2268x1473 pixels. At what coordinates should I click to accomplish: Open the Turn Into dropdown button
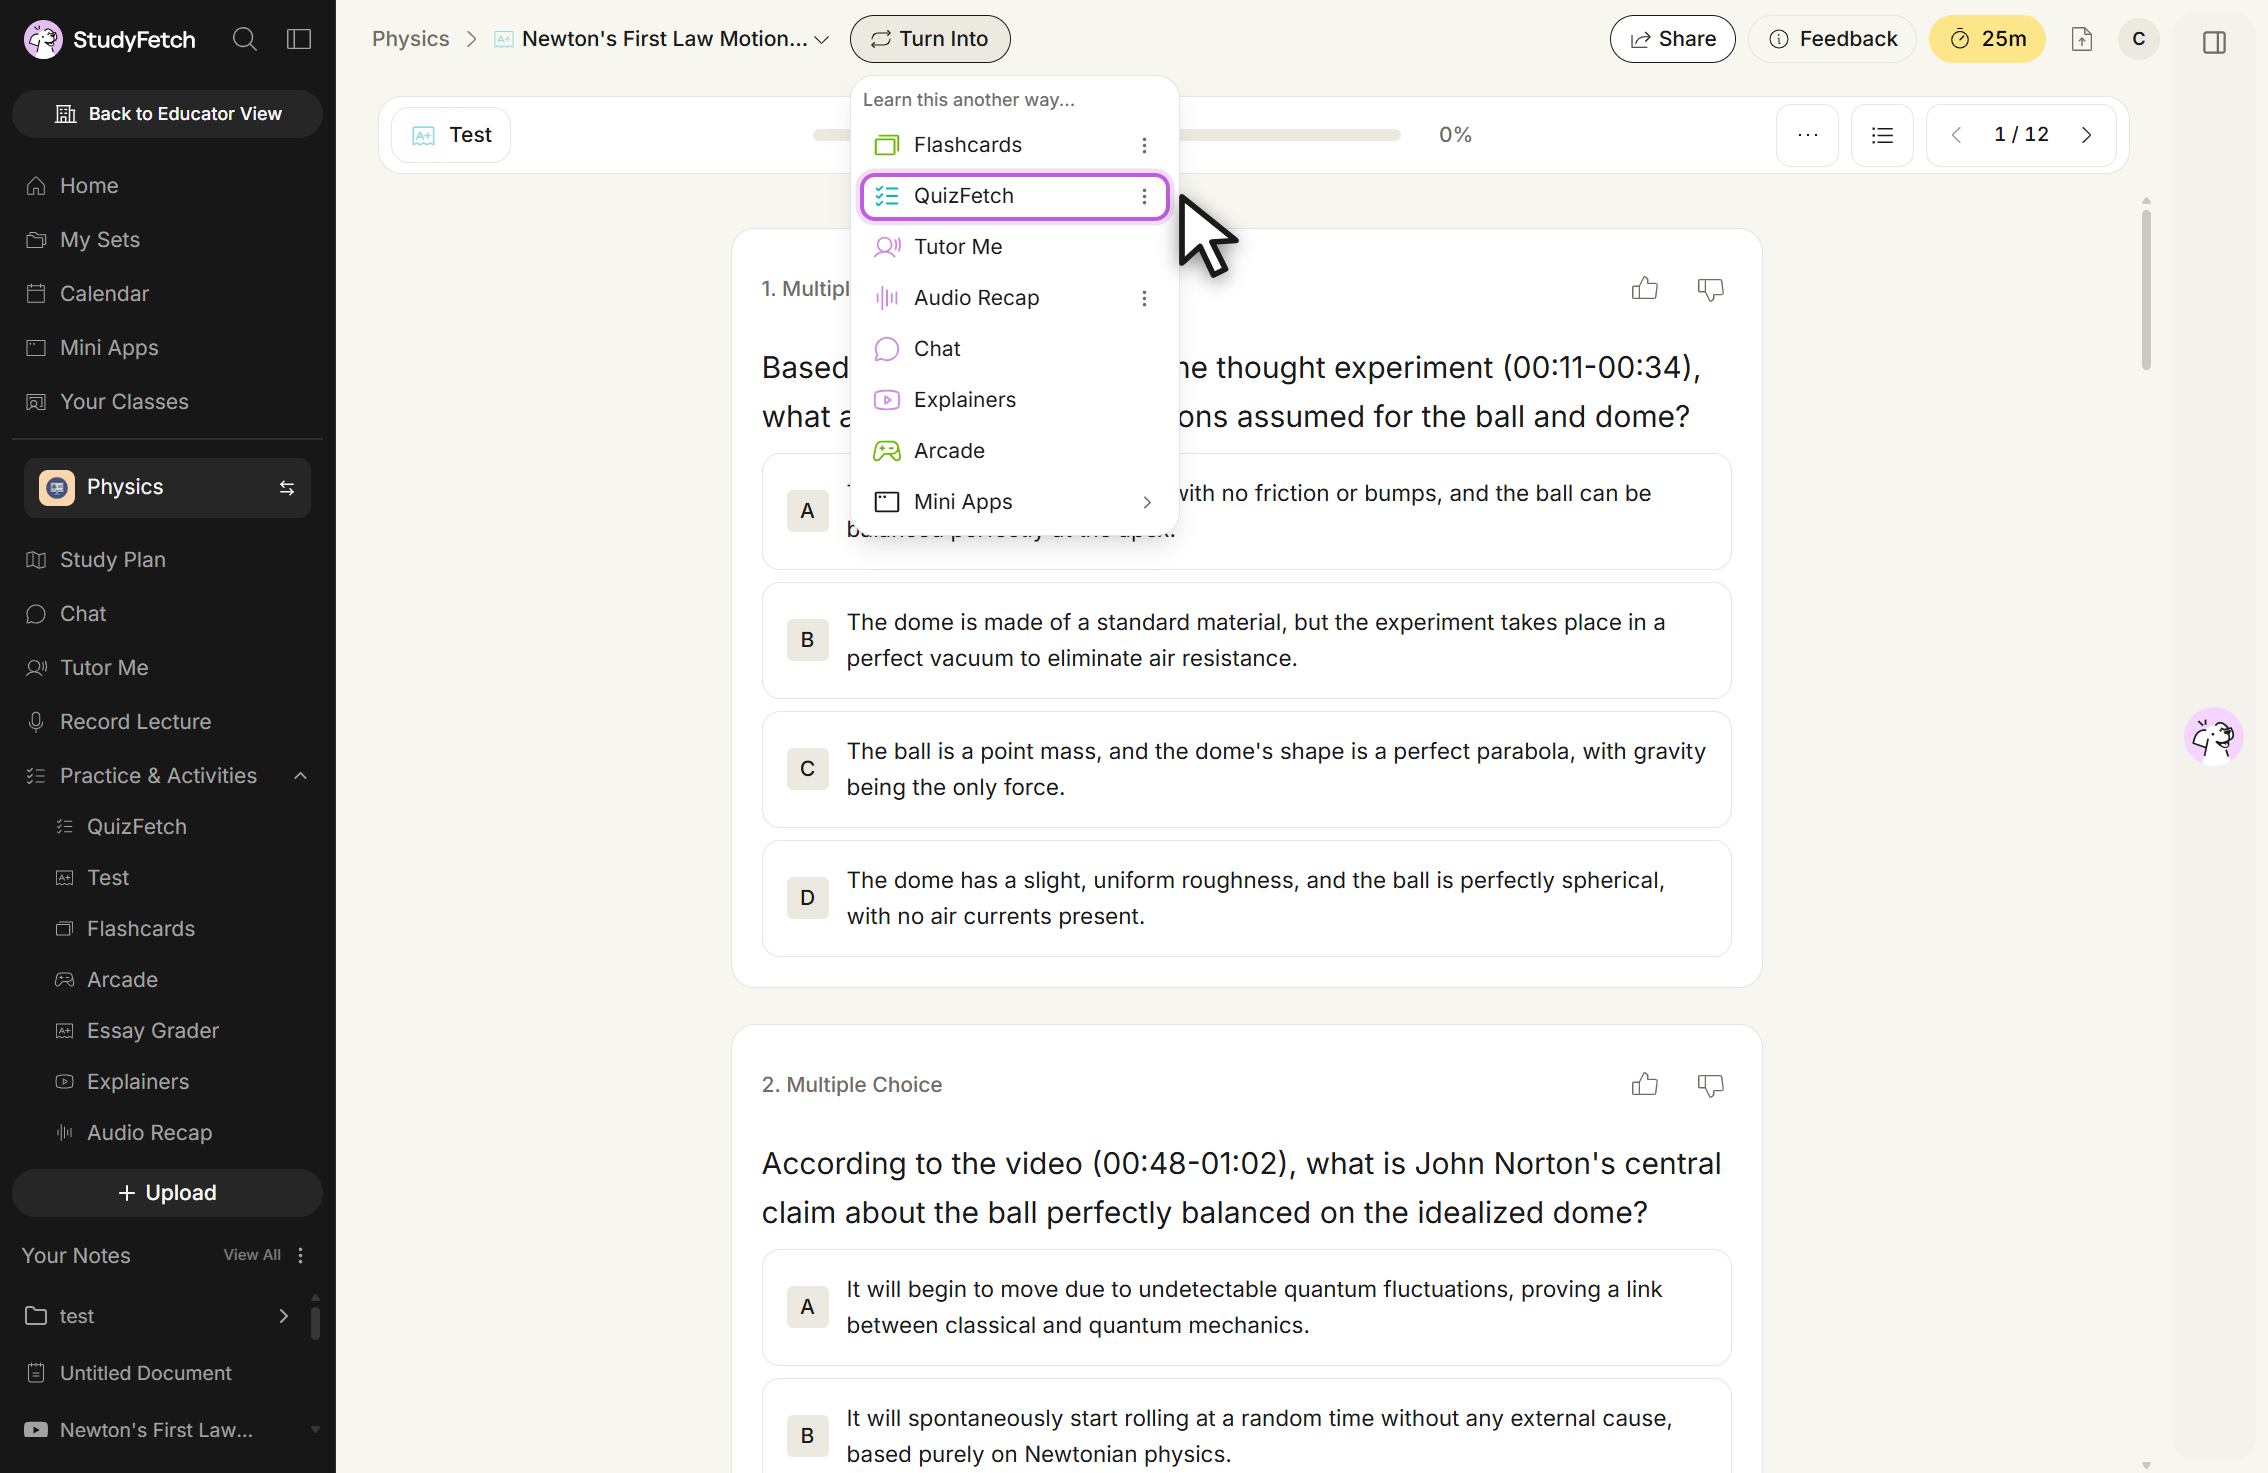[930, 39]
